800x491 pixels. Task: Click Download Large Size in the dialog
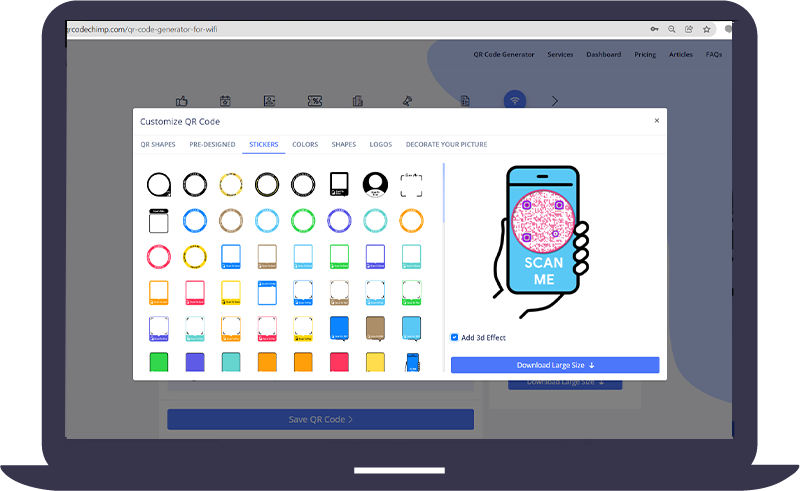pyautogui.click(x=555, y=365)
